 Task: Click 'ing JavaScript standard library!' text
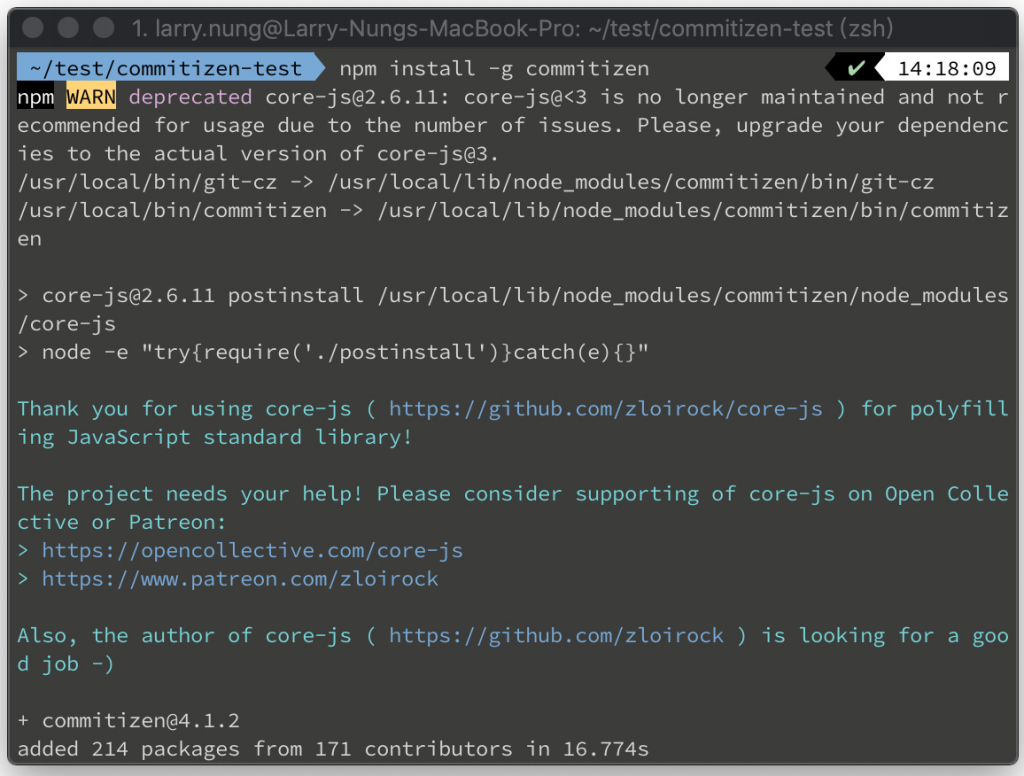point(215,437)
